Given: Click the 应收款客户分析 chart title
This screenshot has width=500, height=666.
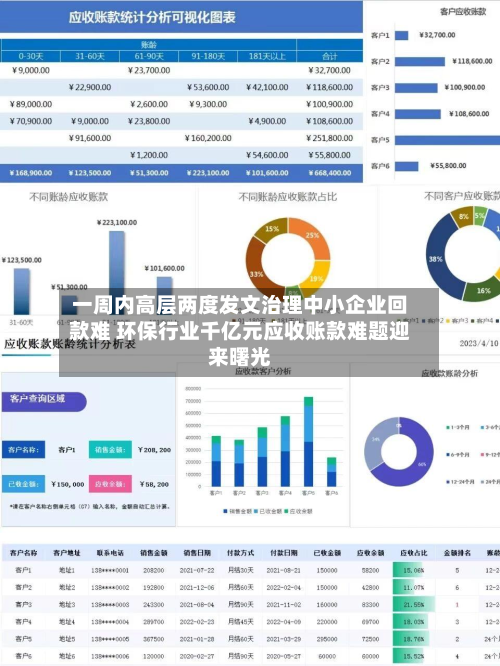Looking at the screenshot, I should coord(263,371).
